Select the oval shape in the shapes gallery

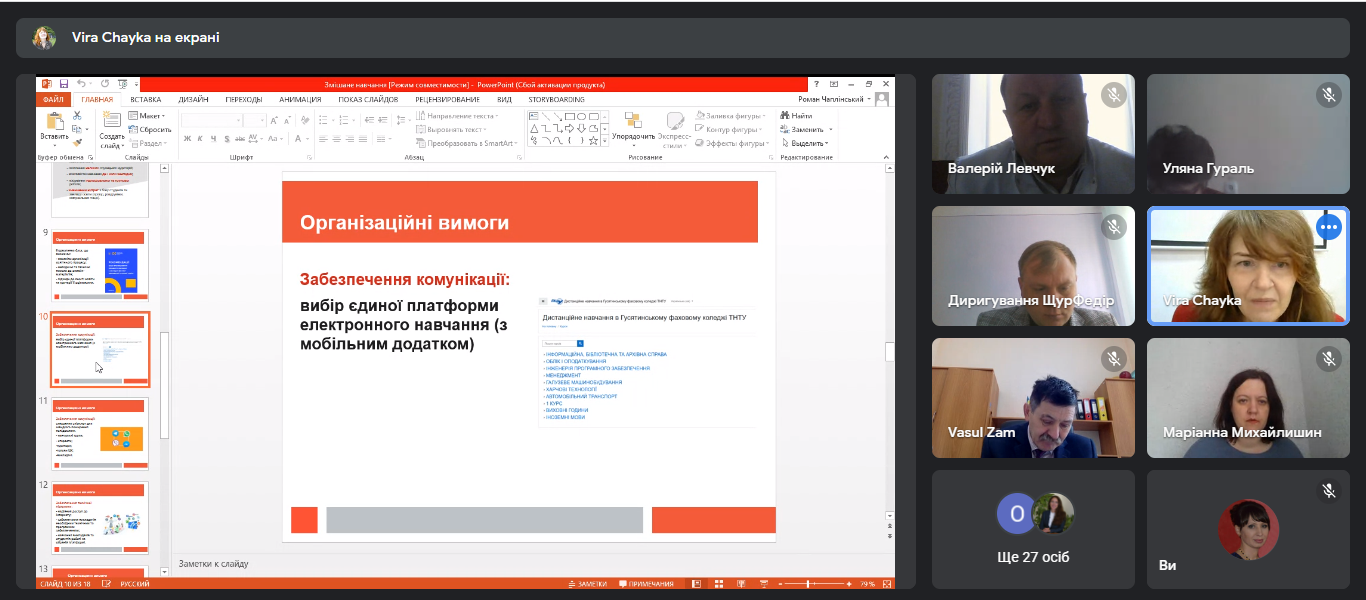(581, 116)
